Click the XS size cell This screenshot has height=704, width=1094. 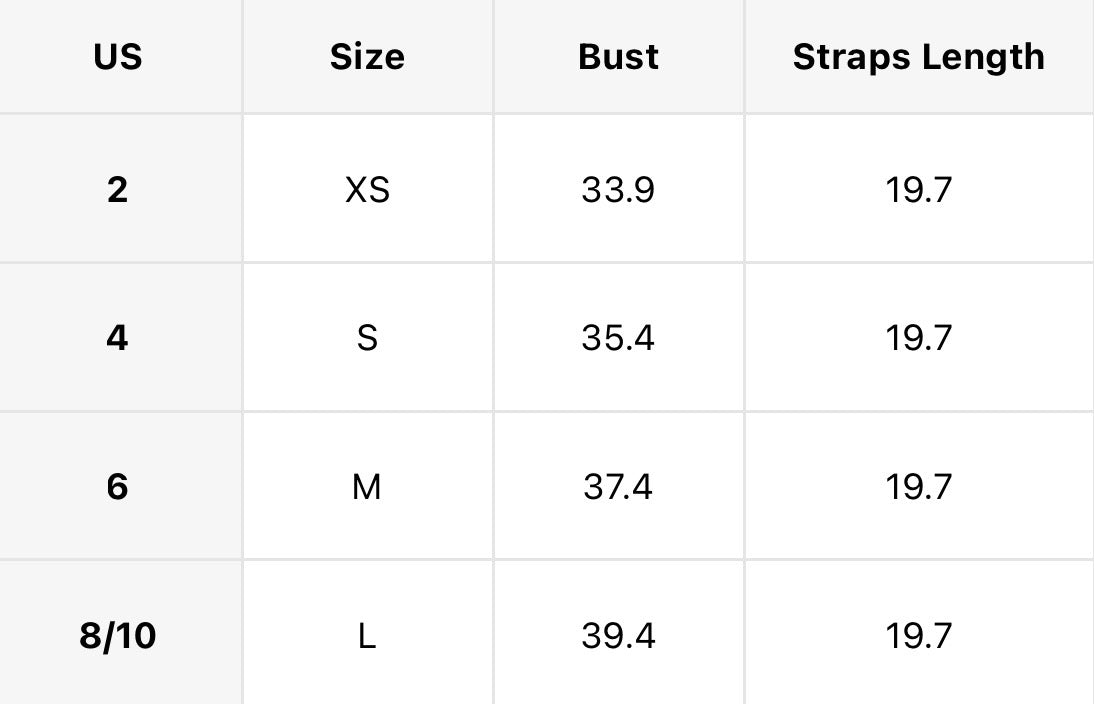click(x=367, y=190)
